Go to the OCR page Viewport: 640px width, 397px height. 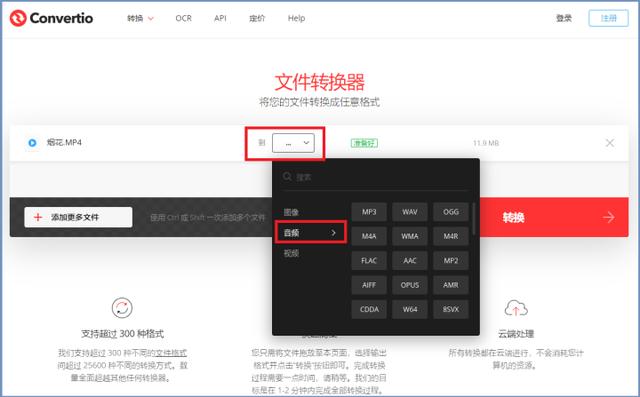click(183, 18)
